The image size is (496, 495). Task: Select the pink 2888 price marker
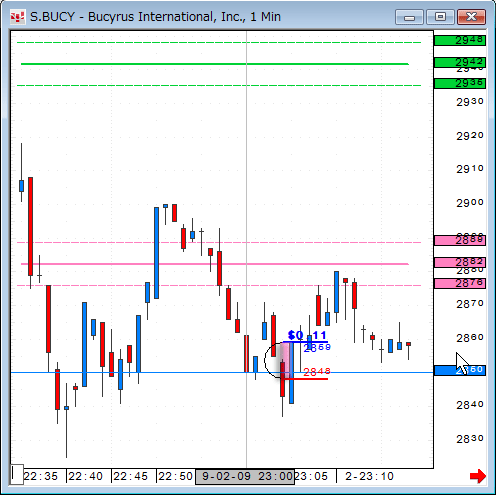coord(460,240)
